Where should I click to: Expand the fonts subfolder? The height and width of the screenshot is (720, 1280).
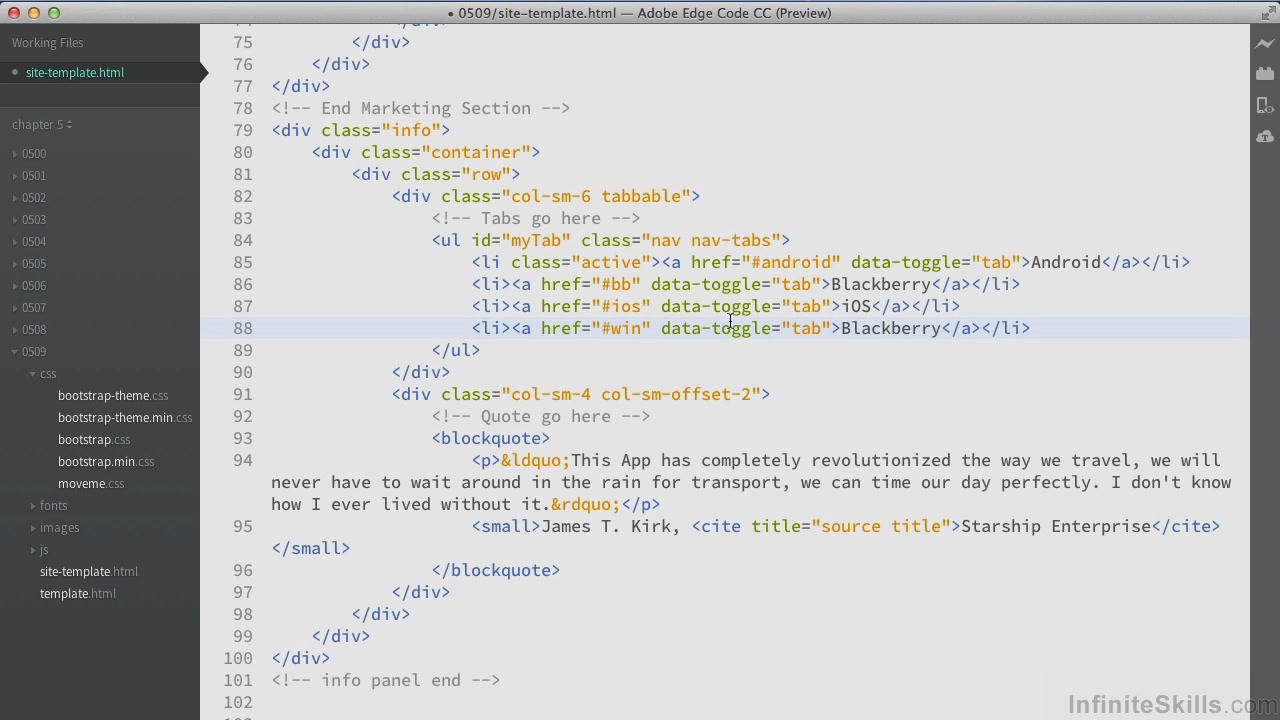[33, 506]
